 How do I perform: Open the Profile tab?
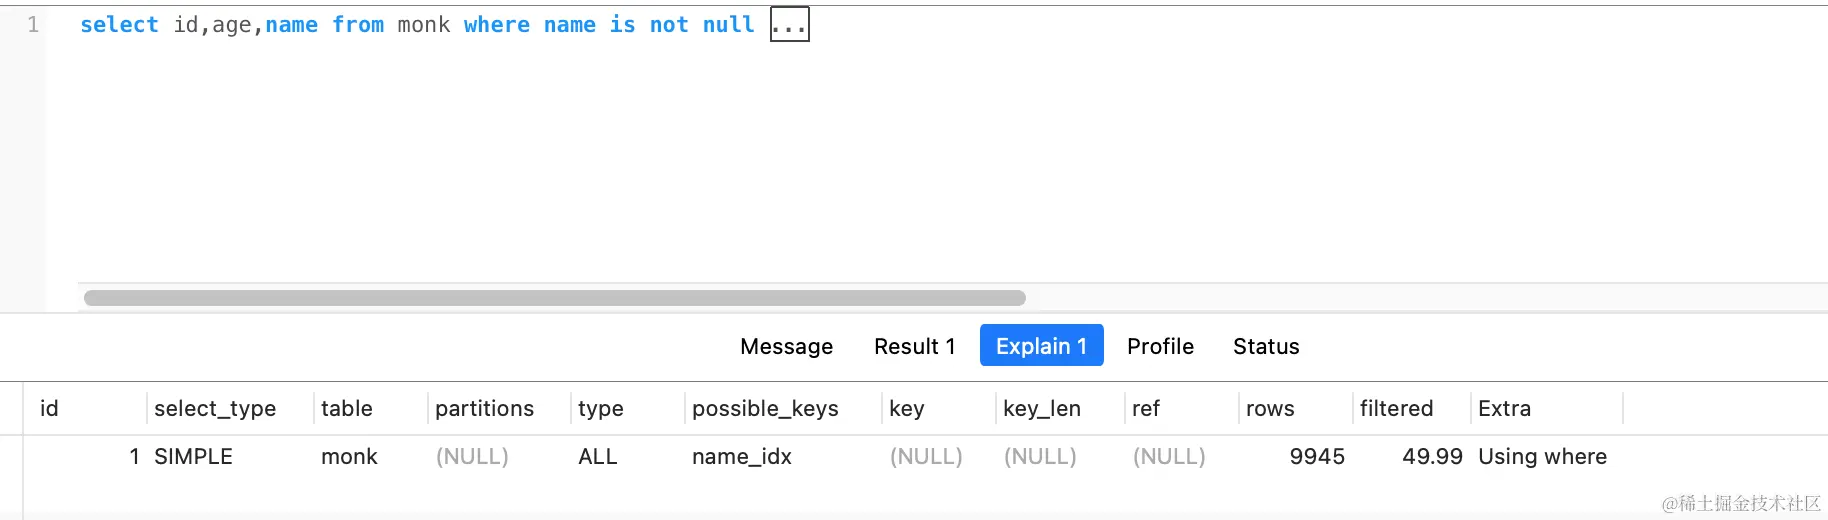click(1160, 346)
